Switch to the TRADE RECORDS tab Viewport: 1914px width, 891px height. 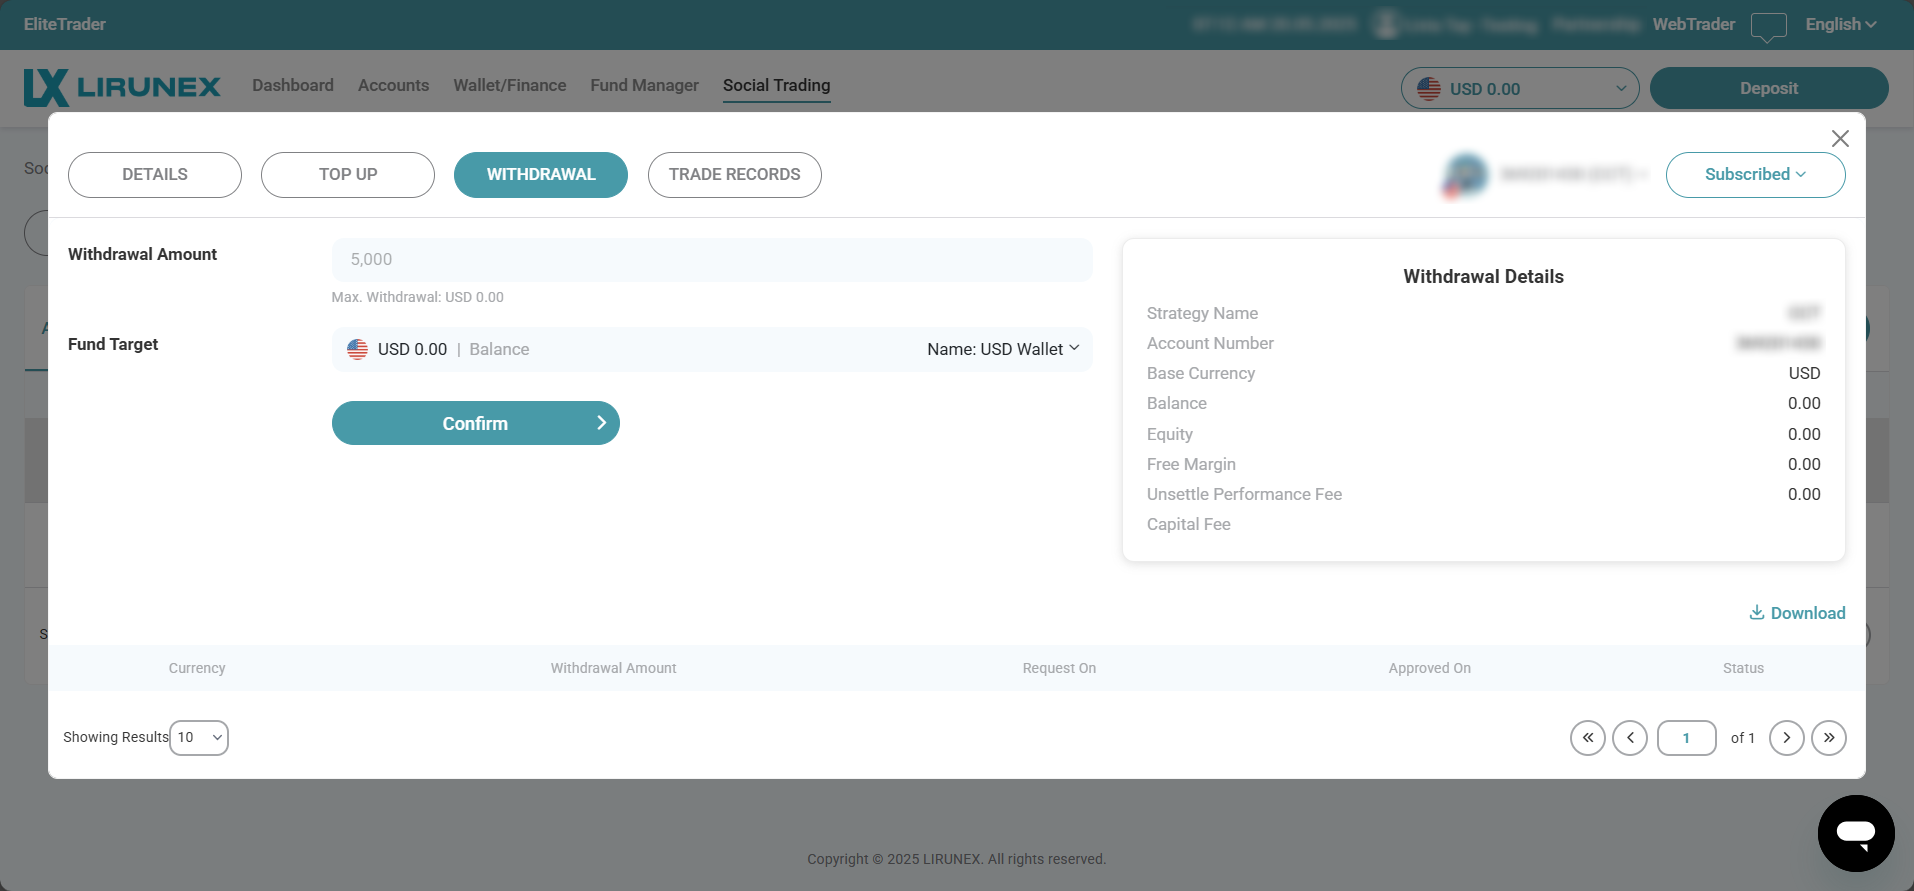[734, 175]
